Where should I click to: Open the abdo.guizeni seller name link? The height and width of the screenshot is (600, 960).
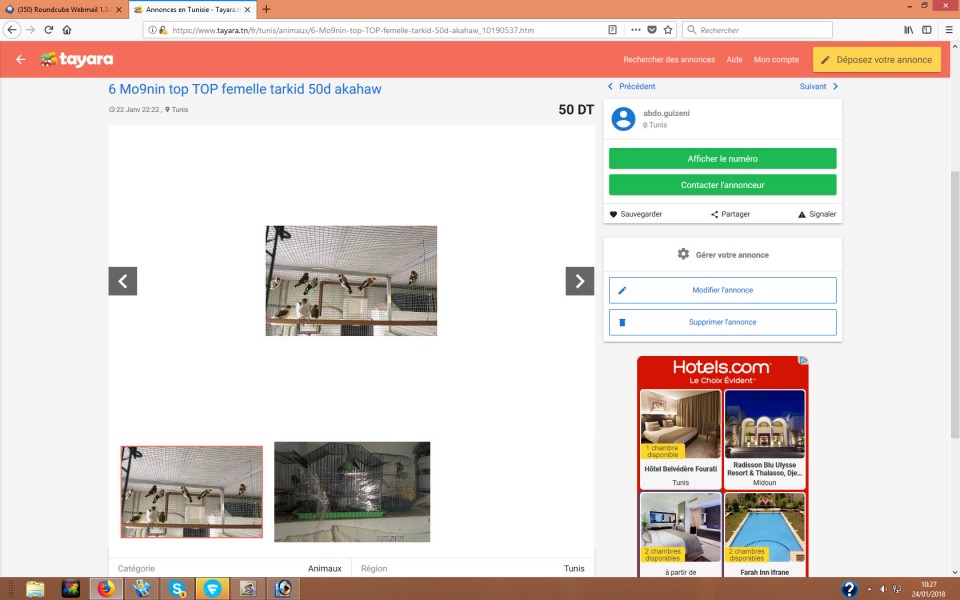coord(666,113)
